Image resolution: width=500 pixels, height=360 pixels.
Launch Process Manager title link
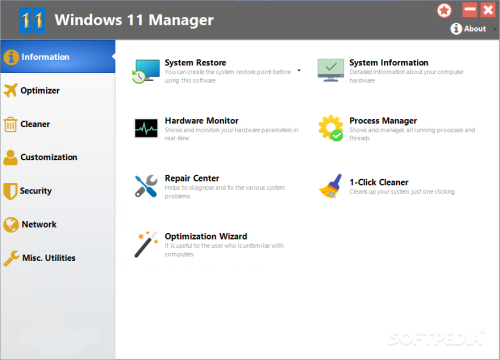click(383, 121)
